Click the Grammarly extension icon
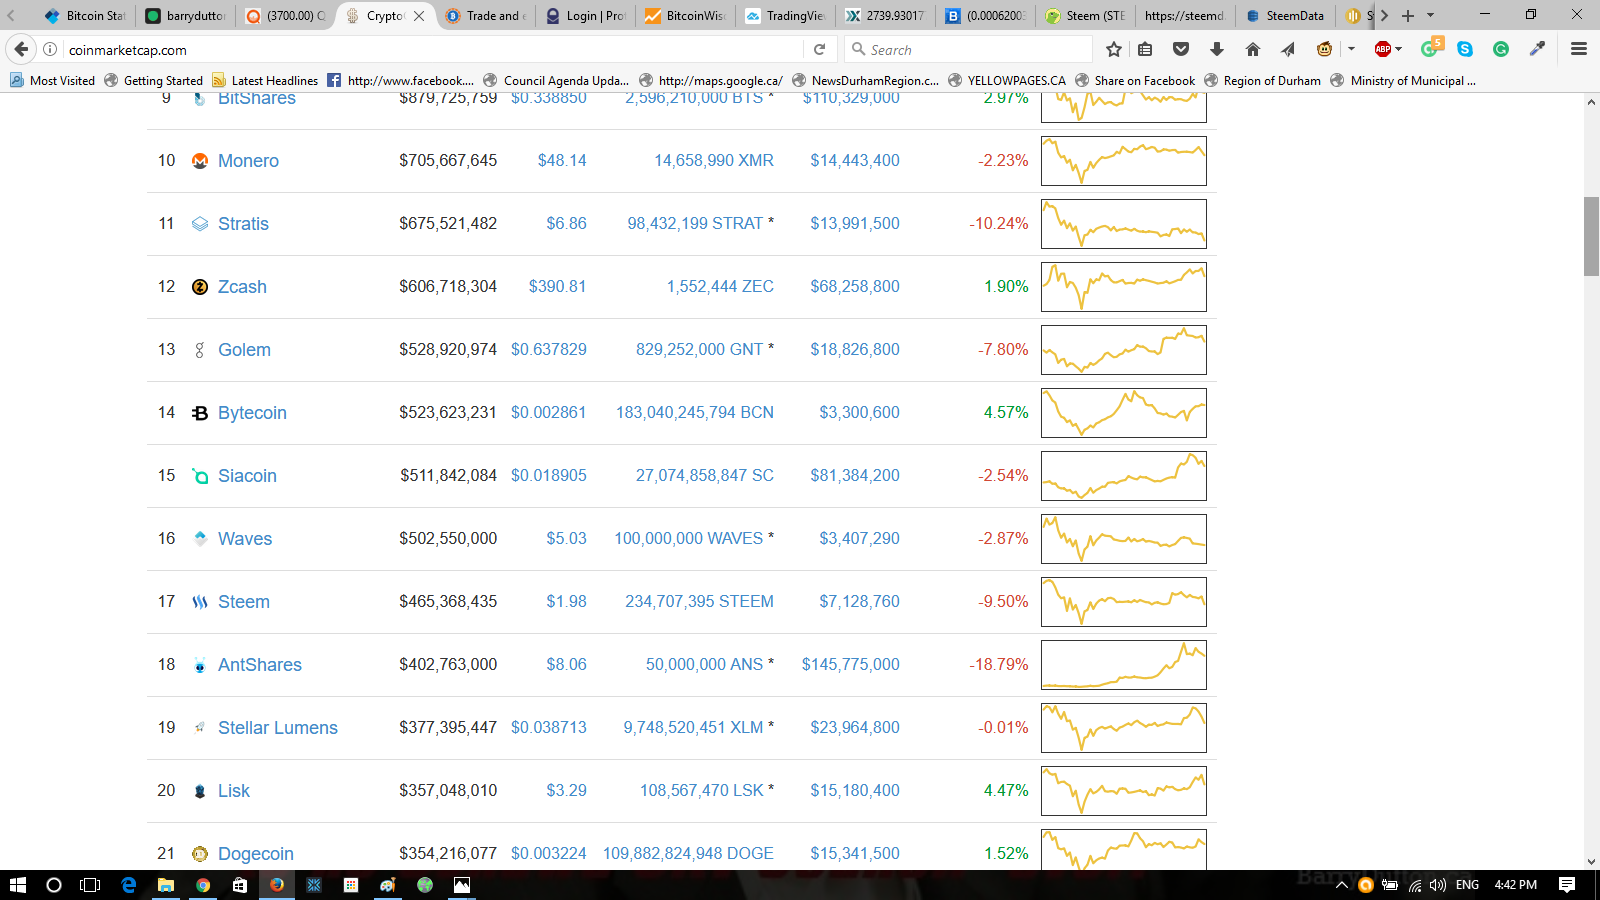Image resolution: width=1600 pixels, height=900 pixels. coord(1501,49)
